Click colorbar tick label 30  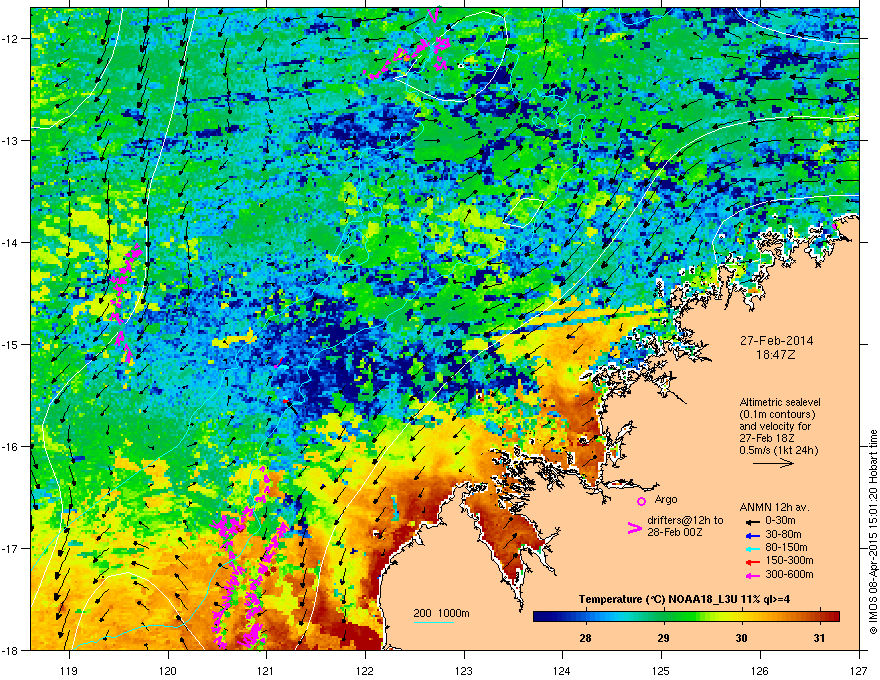741,638
